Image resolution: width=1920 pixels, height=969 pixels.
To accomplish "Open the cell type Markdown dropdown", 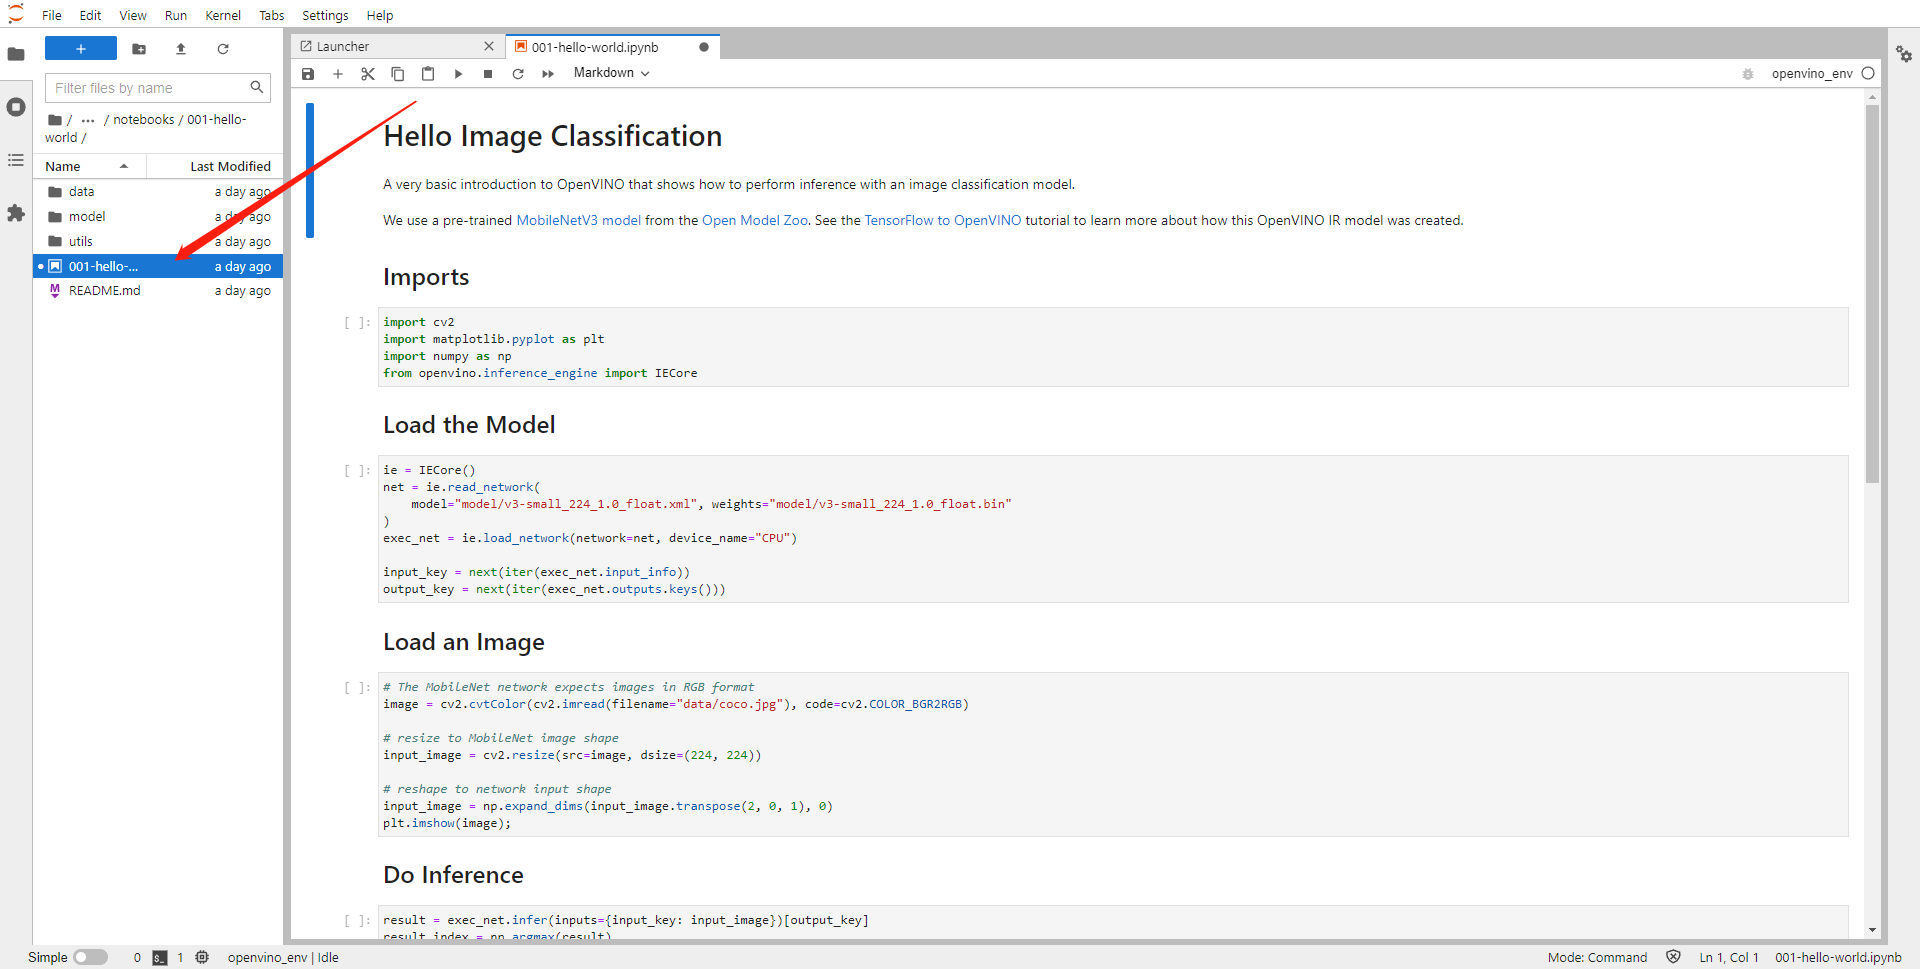I will (x=611, y=73).
